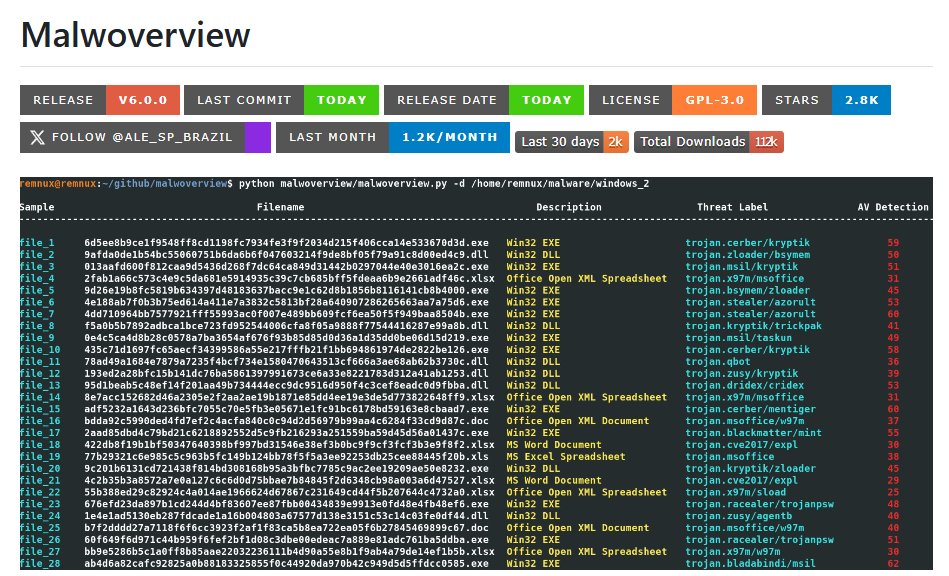
Task: Click the file_18 MS Word Document description
Action: 554,445
